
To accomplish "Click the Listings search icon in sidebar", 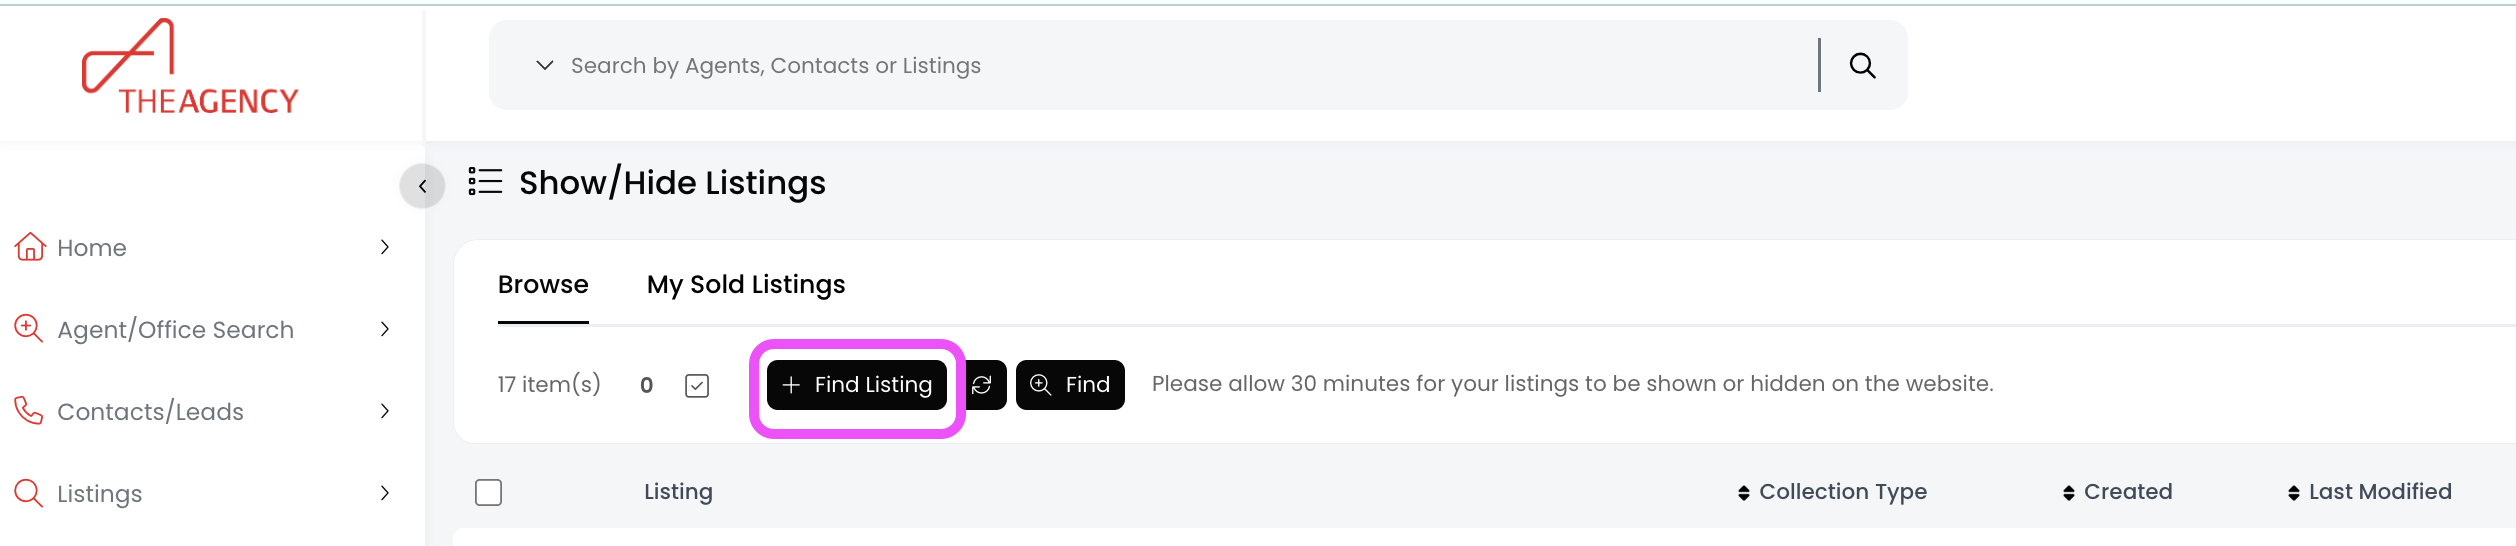I will pos(28,493).
